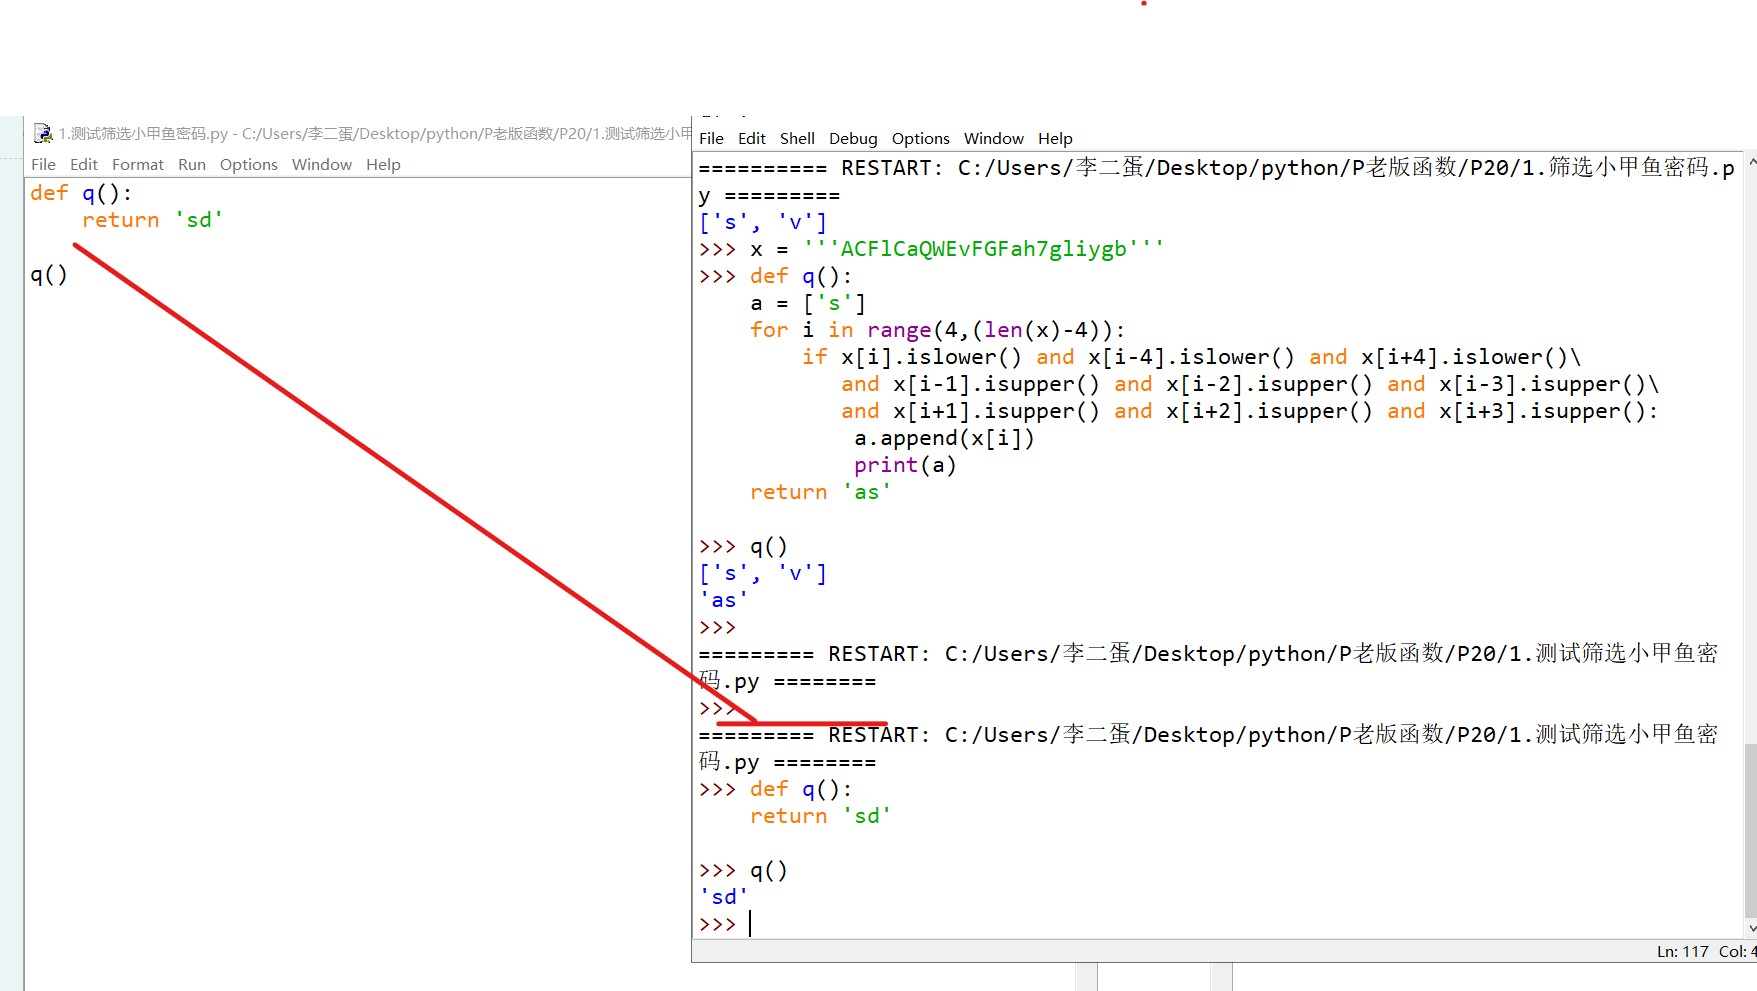The width and height of the screenshot is (1757, 991).
Task: Open Run menu in the editor window
Action: coord(192,164)
